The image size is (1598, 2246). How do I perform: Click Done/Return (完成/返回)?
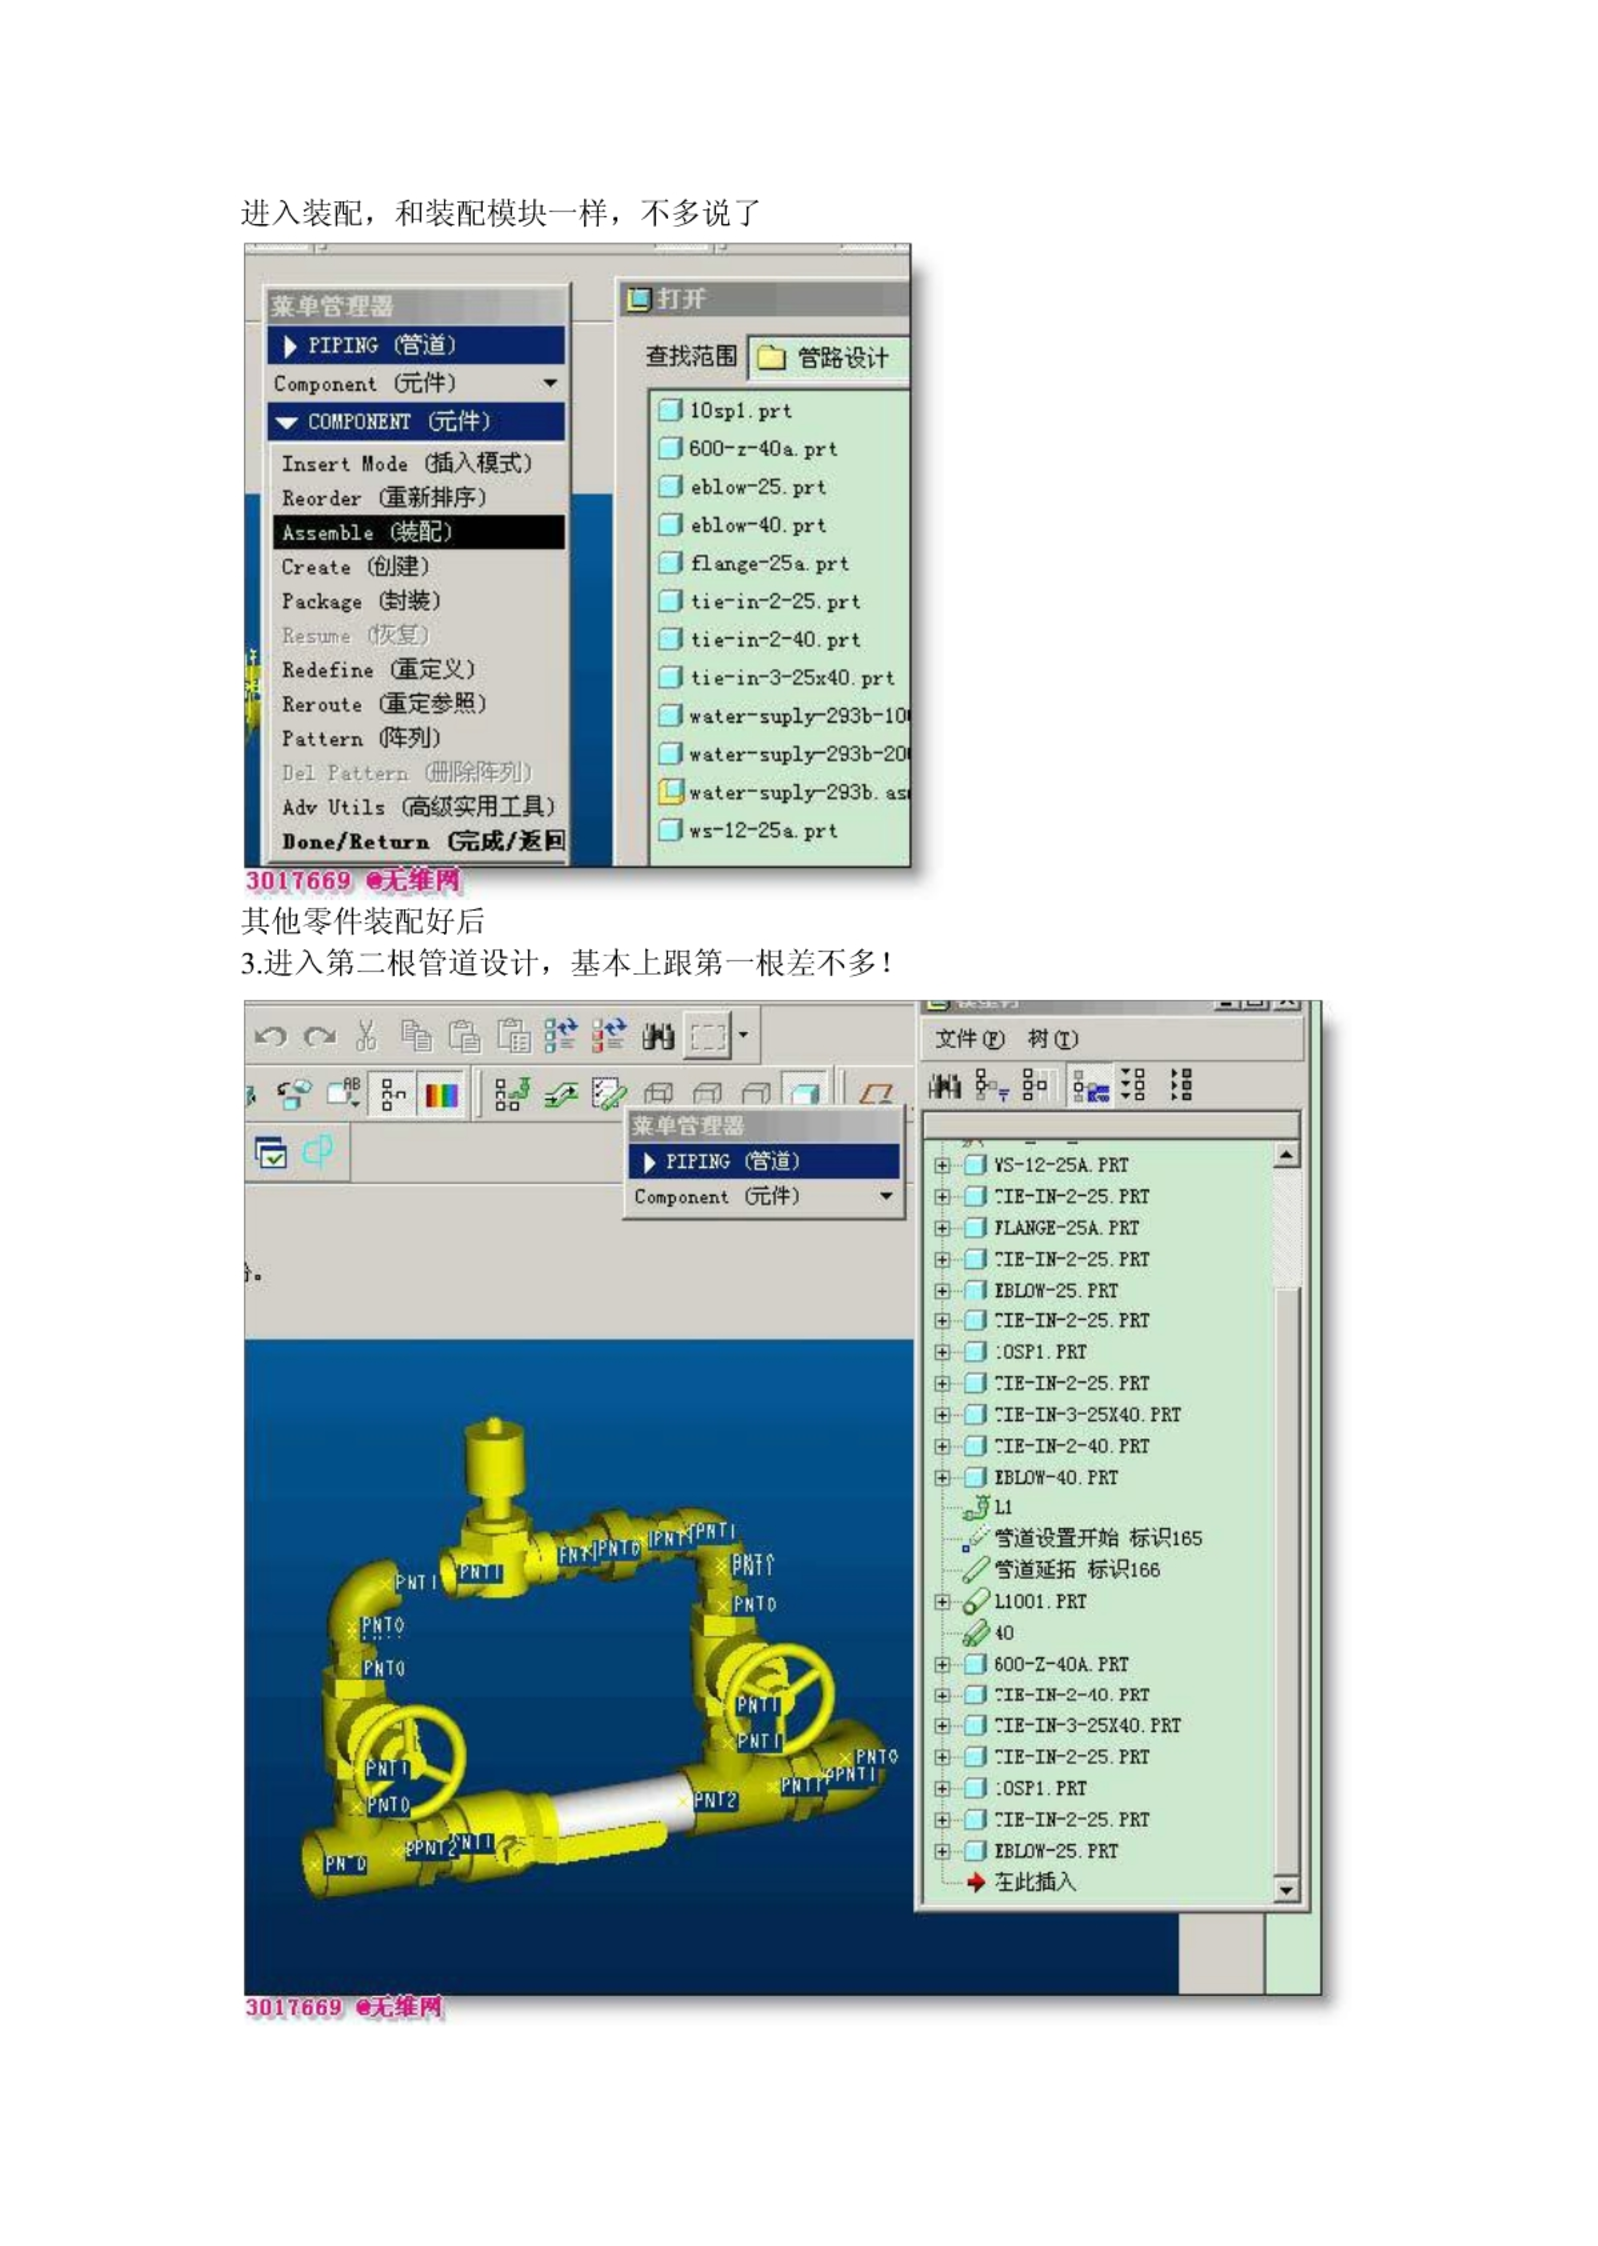coord(421,841)
